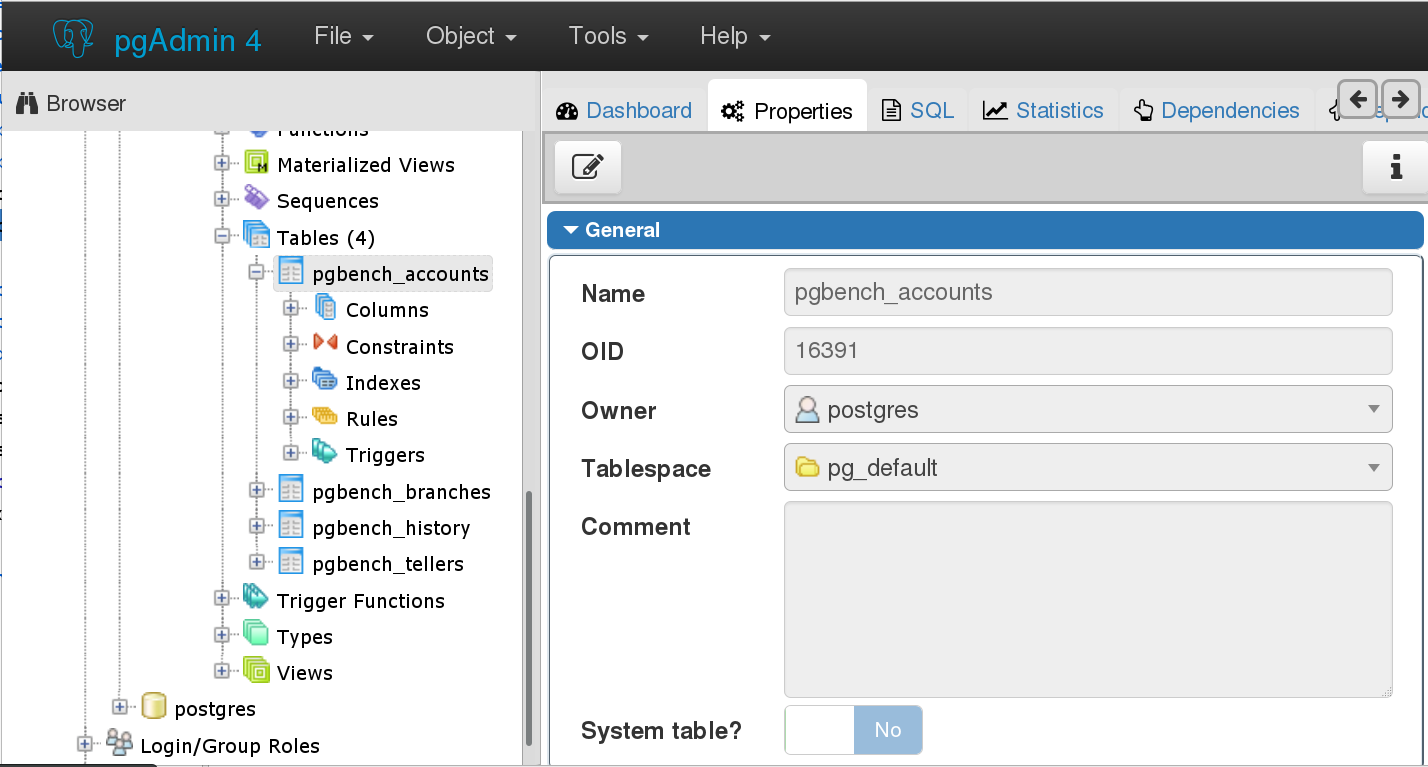Screen dimensions: 1428x767
Task: Switch to the SQL tab
Action: pyautogui.click(x=918, y=111)
